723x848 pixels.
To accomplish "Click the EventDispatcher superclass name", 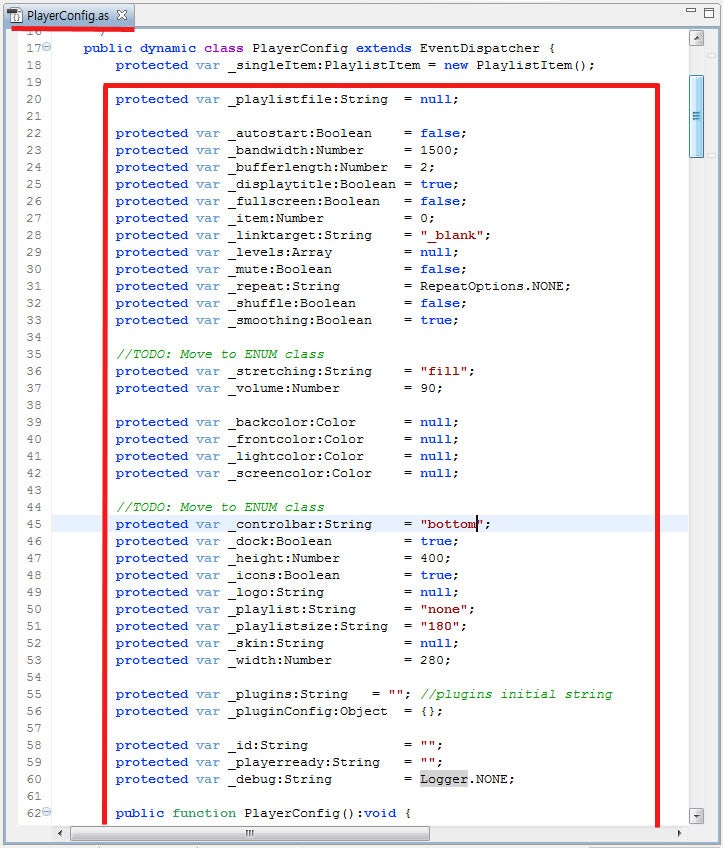I will pos(479,48).
